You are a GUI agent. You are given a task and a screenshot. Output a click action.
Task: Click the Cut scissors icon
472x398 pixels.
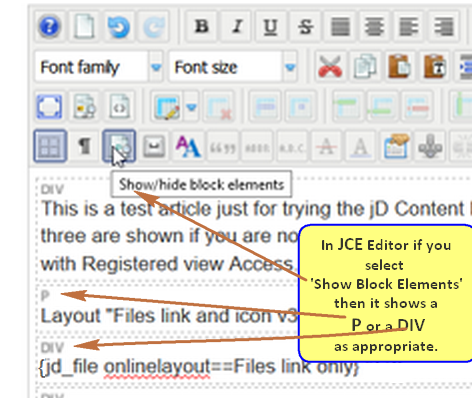[x=330, y=67]
